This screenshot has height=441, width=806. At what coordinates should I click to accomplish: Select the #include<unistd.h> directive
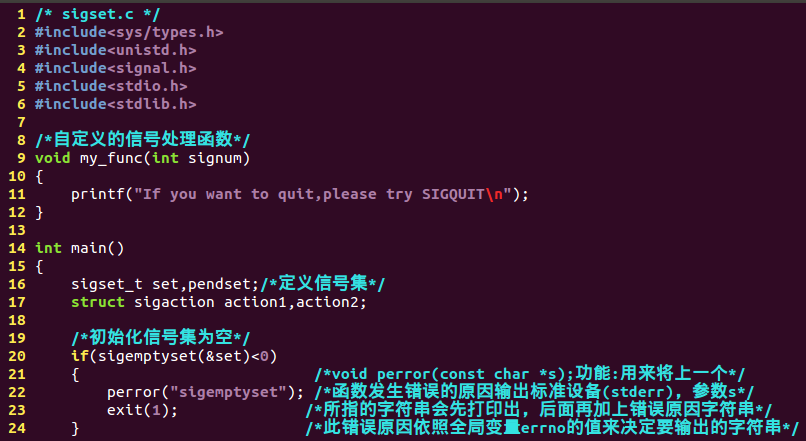(x=116, y=50)
